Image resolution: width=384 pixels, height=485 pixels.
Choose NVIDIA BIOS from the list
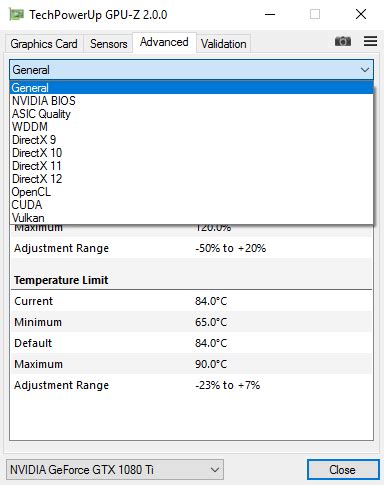pyautogui.click(x=191, y=101)
